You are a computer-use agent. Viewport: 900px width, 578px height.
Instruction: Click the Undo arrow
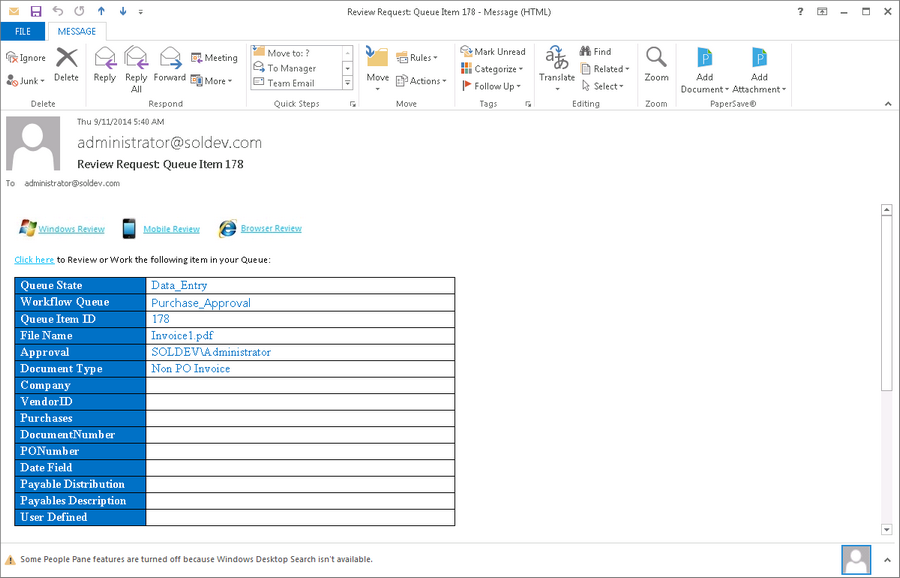tap(57, 11)
